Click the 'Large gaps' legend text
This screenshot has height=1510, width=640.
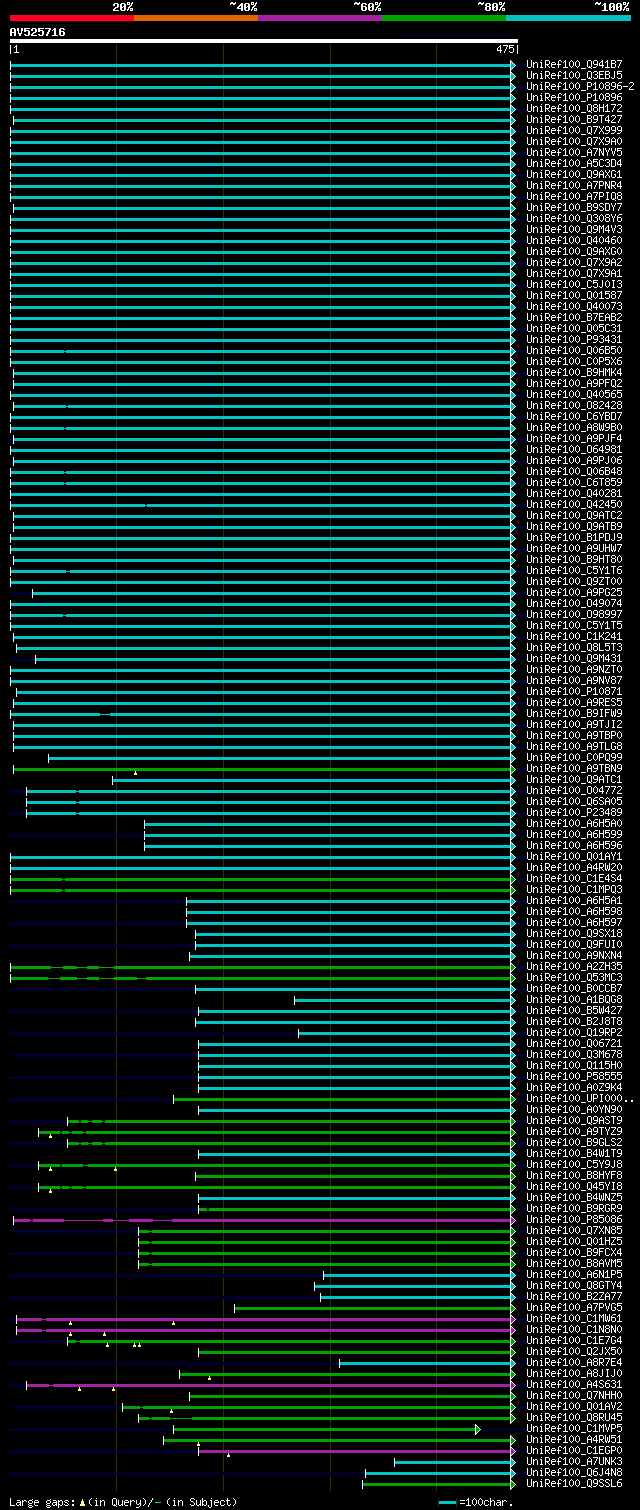coord(43,1502)
